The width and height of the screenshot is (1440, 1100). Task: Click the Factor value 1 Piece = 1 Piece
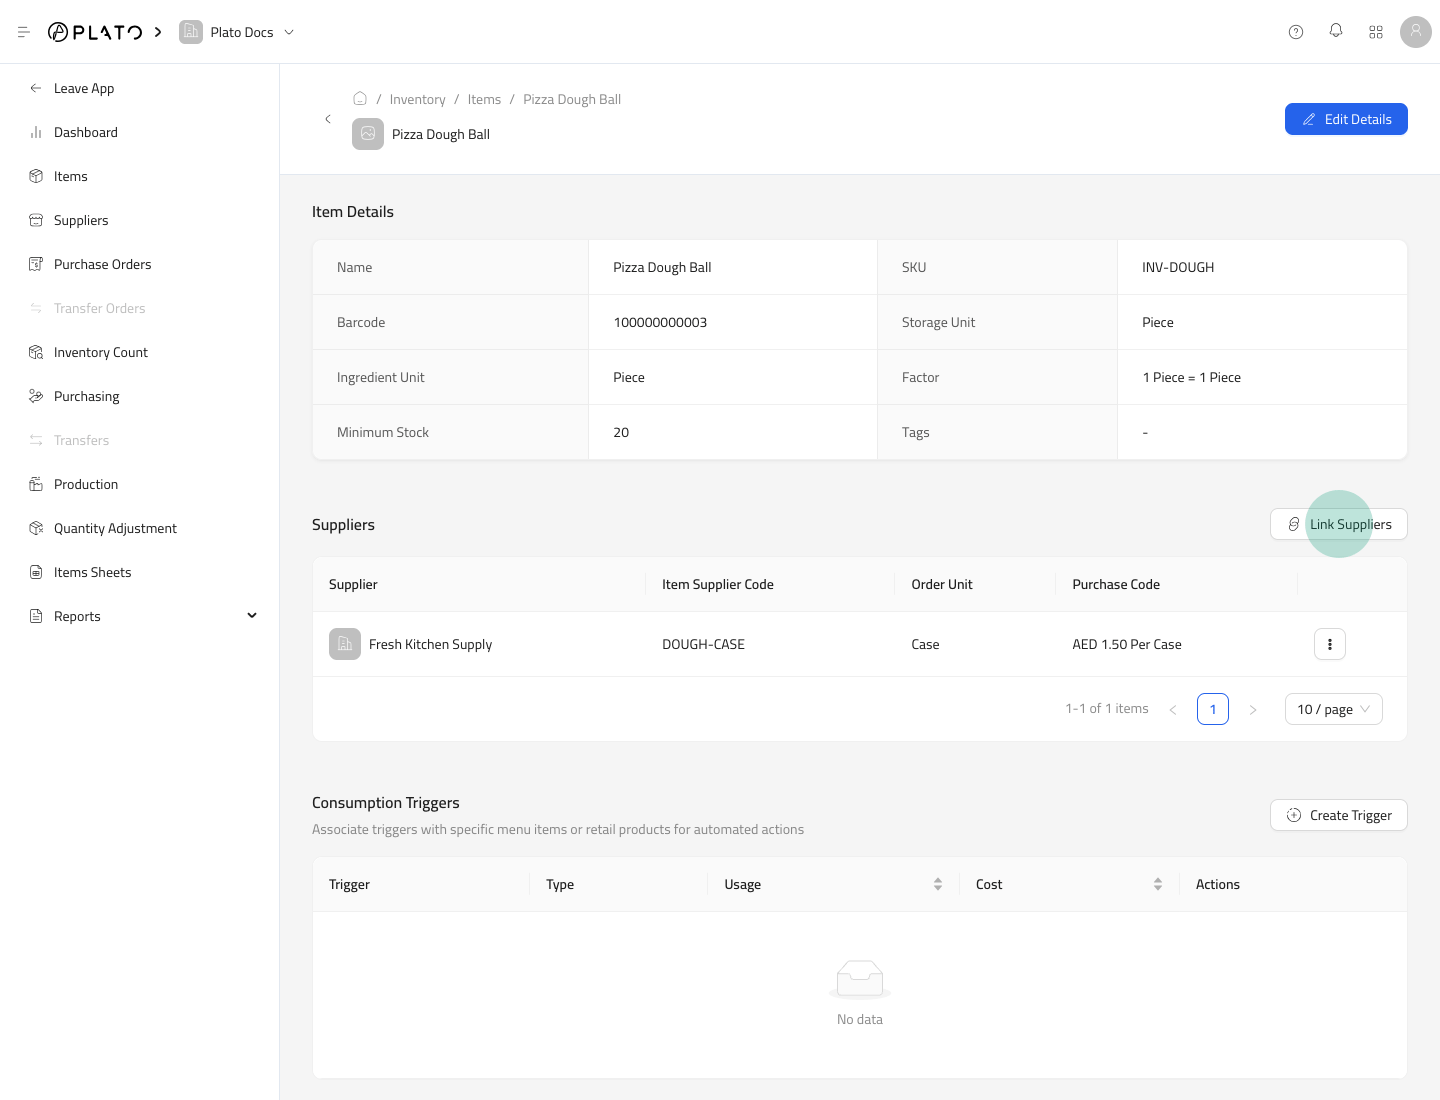click(1191, 377)
